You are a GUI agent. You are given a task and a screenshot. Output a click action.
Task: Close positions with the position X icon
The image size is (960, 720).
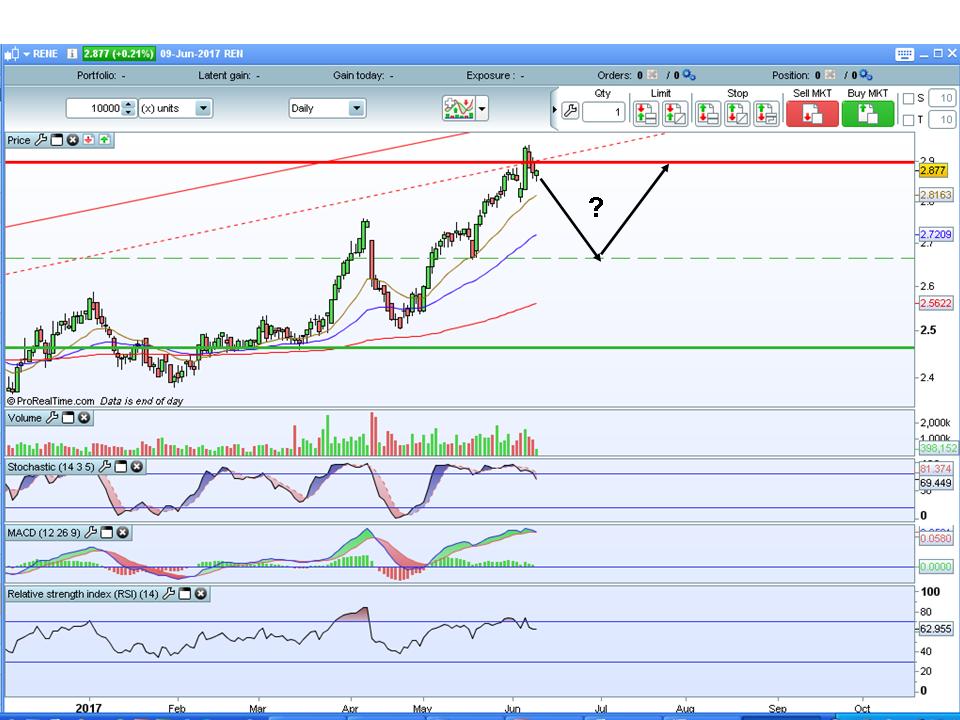click(830, 75)
